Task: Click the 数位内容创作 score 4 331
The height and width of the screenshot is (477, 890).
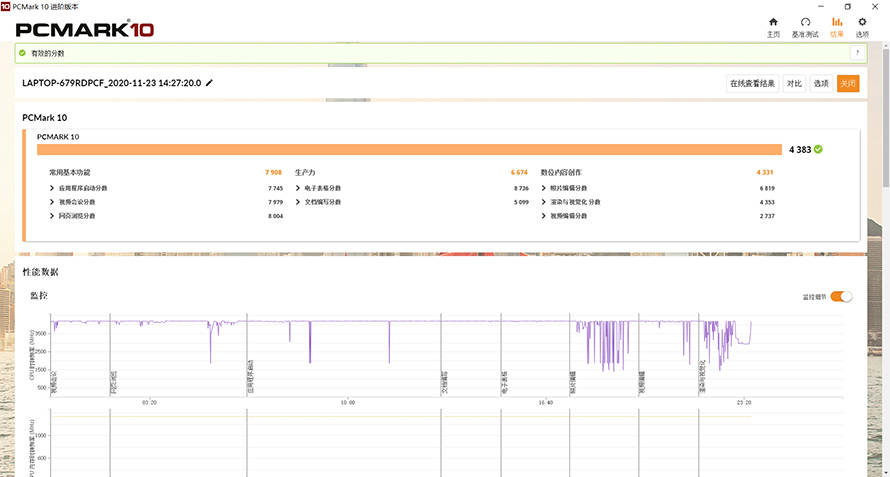Action: (x=765, y=172)
